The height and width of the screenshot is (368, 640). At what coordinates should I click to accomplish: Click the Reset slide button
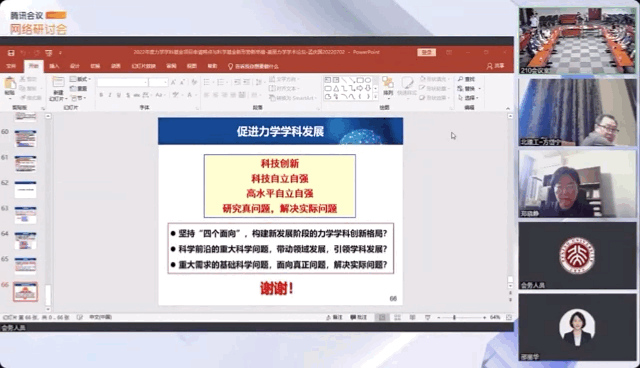click(79, 88)
